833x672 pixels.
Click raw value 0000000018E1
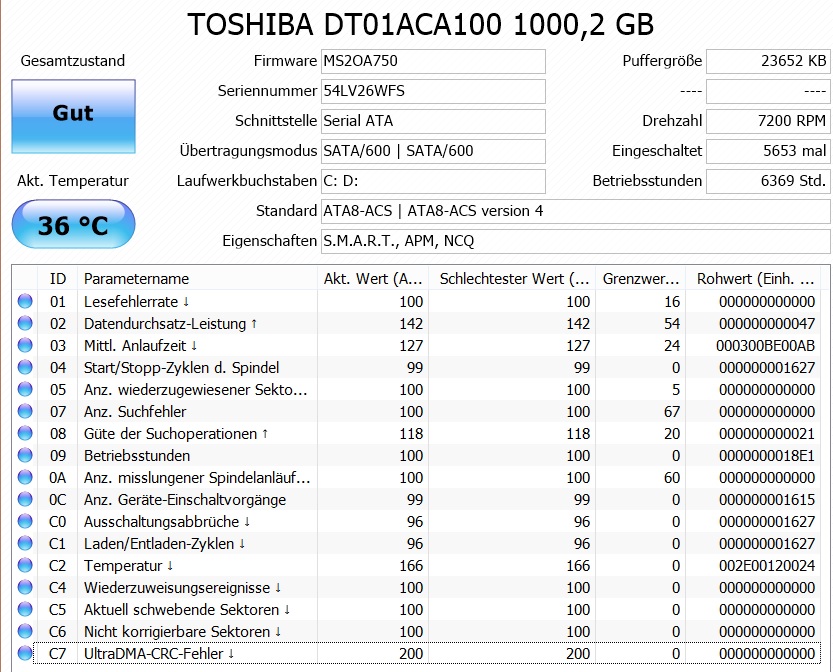pos(767,455)
